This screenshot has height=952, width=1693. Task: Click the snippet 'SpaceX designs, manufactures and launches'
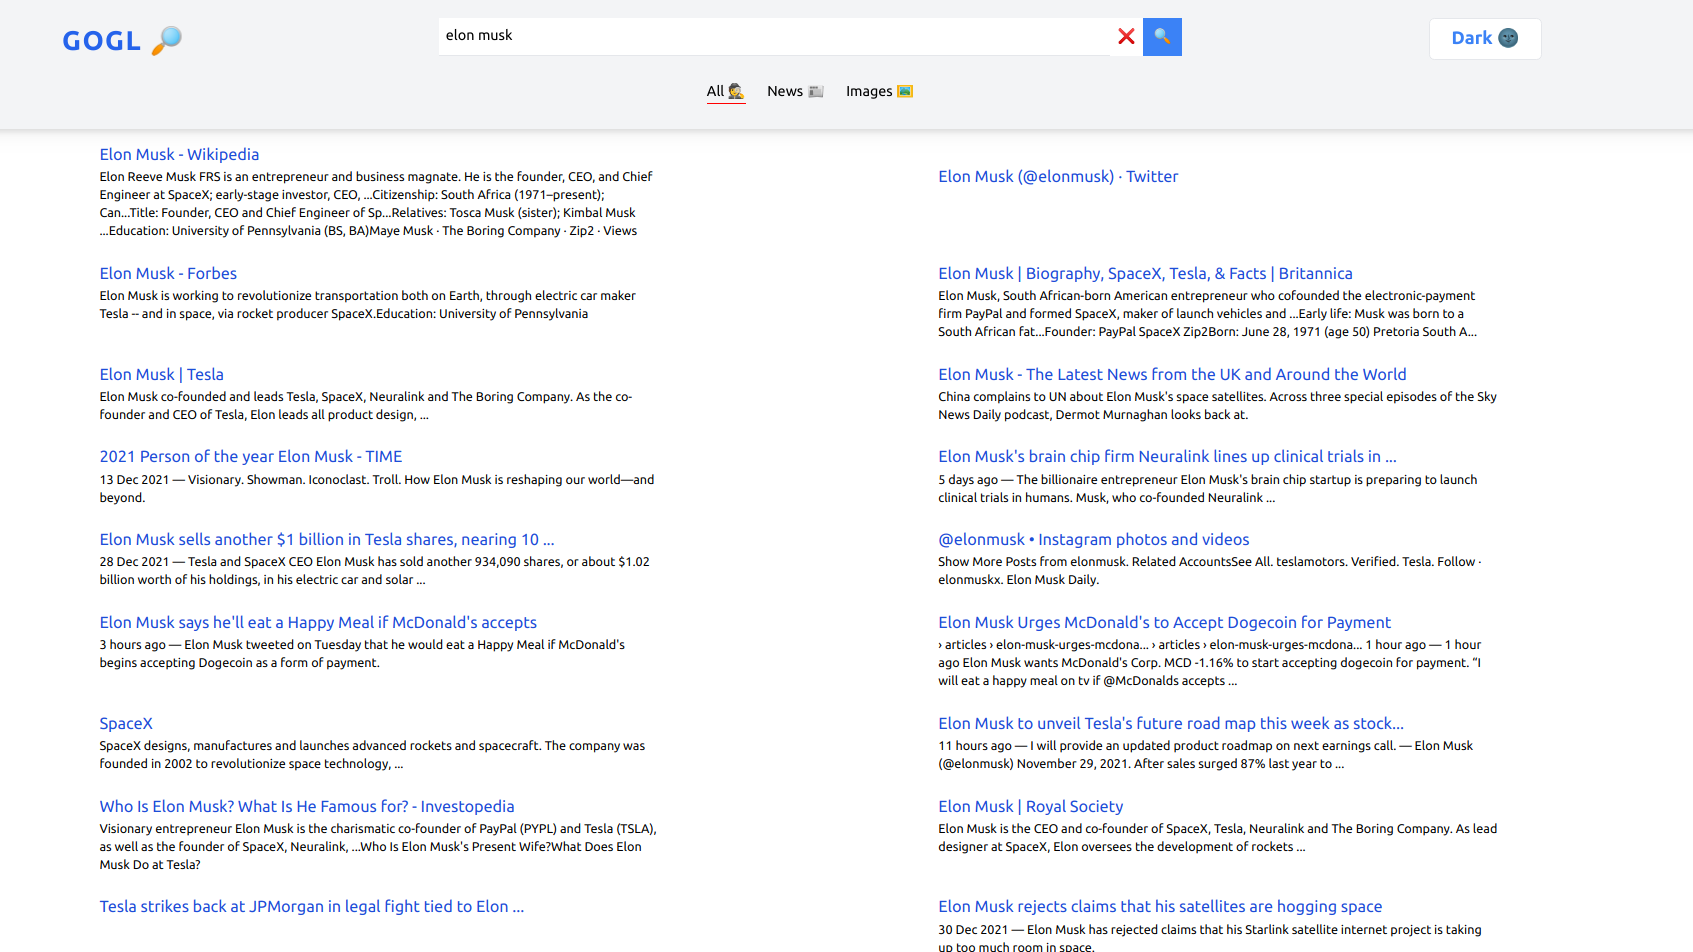pos(372,755)
